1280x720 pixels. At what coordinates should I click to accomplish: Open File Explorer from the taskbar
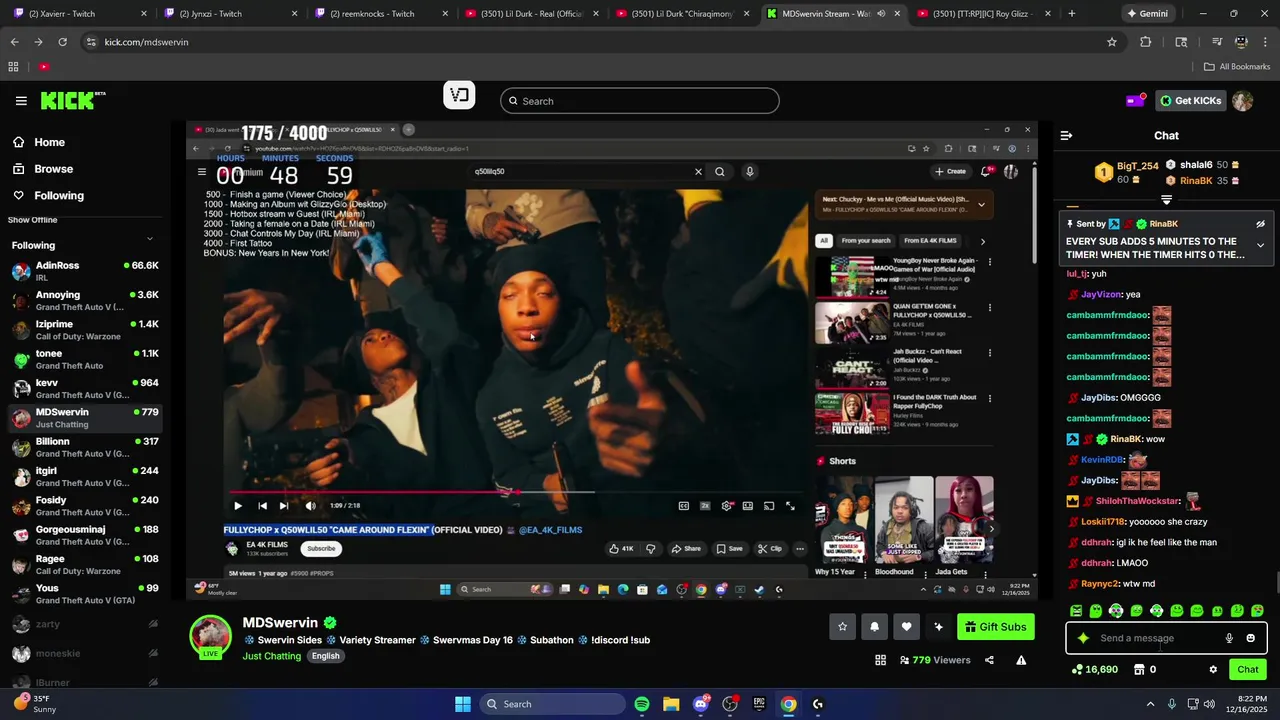671,704
